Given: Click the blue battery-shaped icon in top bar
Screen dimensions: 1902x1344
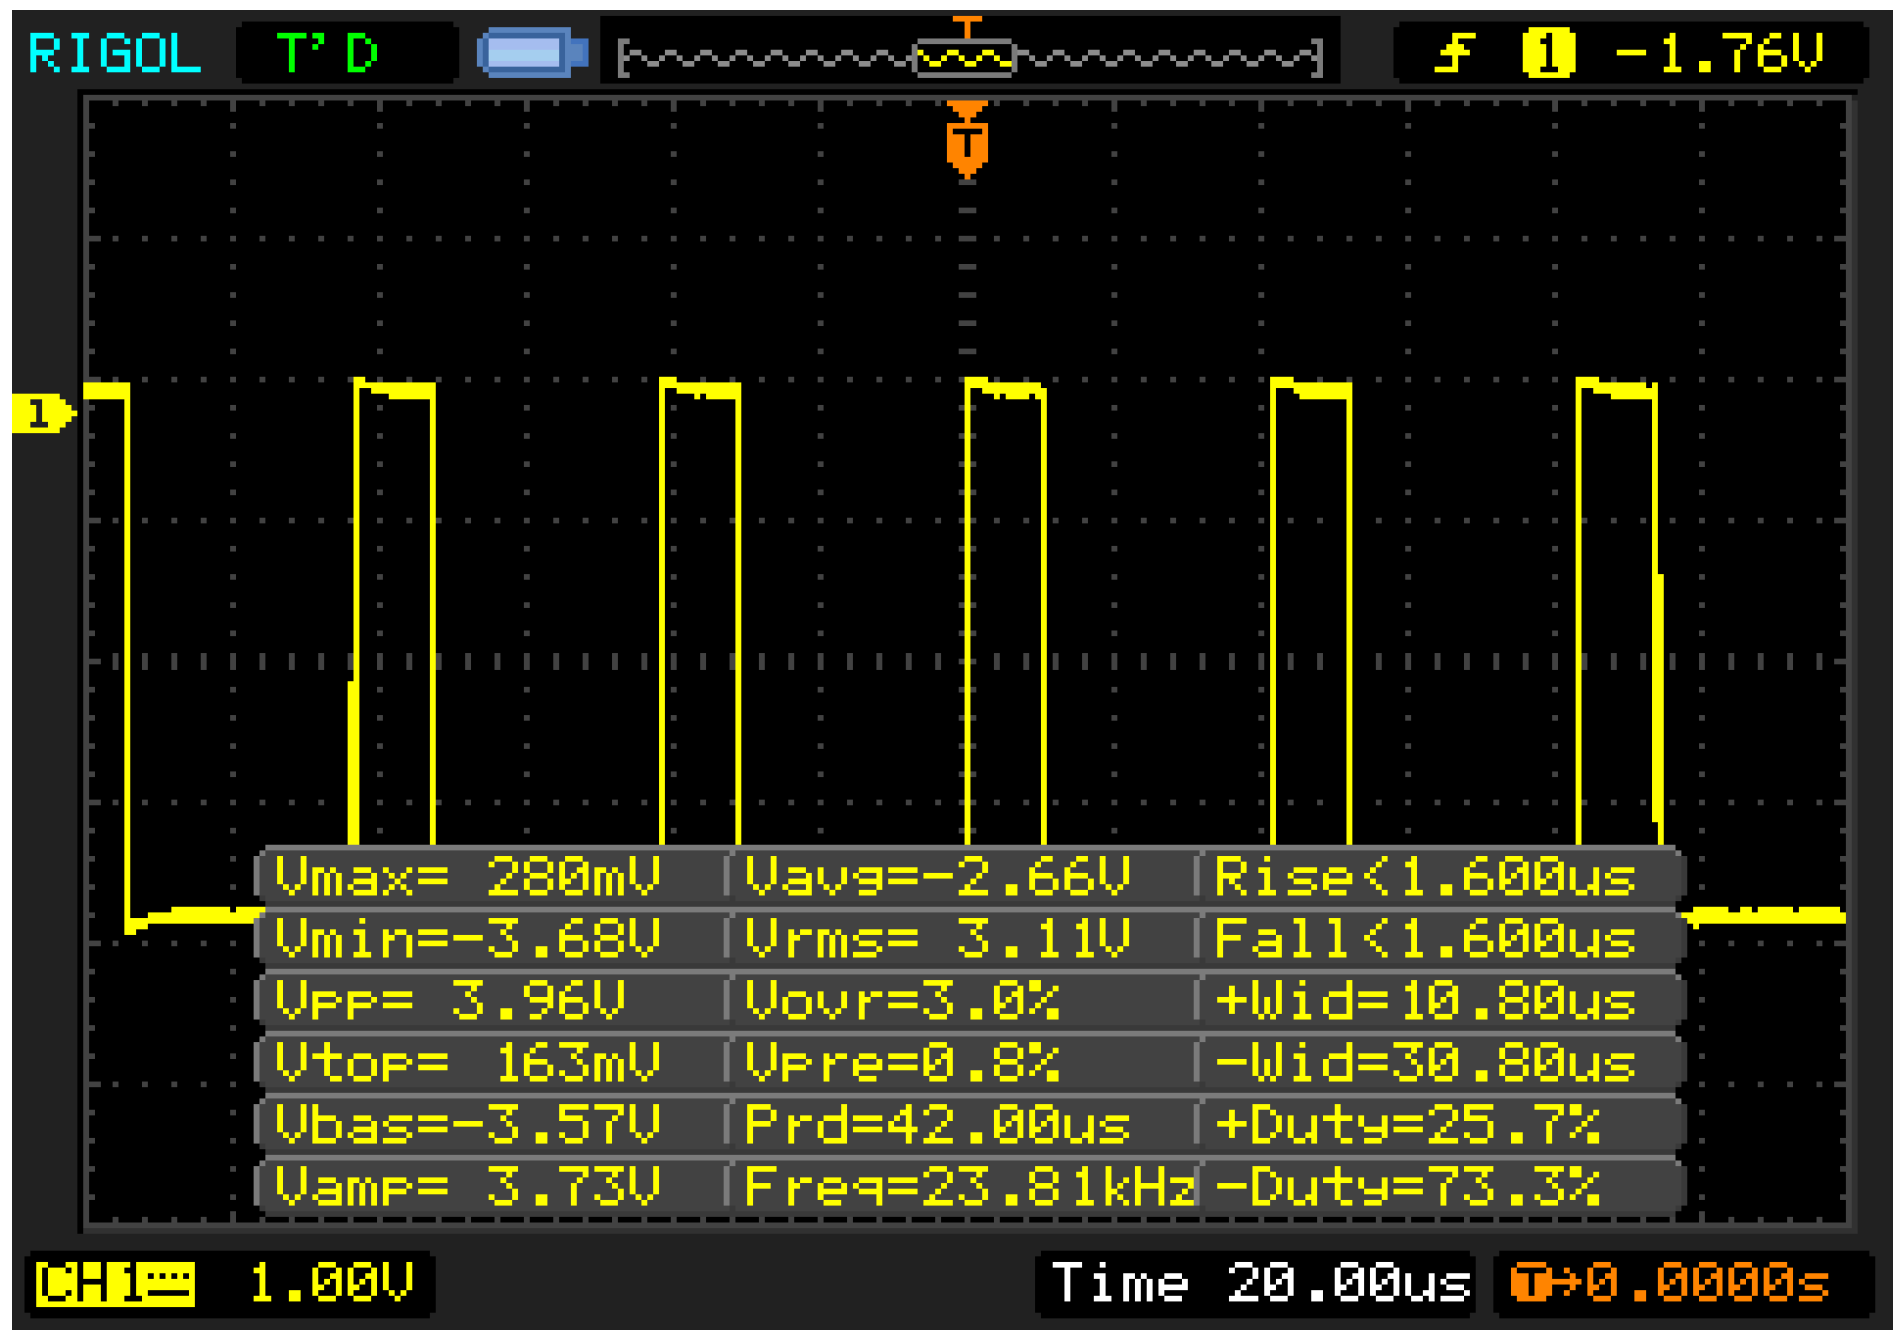Looking at the screenshot, I should point(532,53).
